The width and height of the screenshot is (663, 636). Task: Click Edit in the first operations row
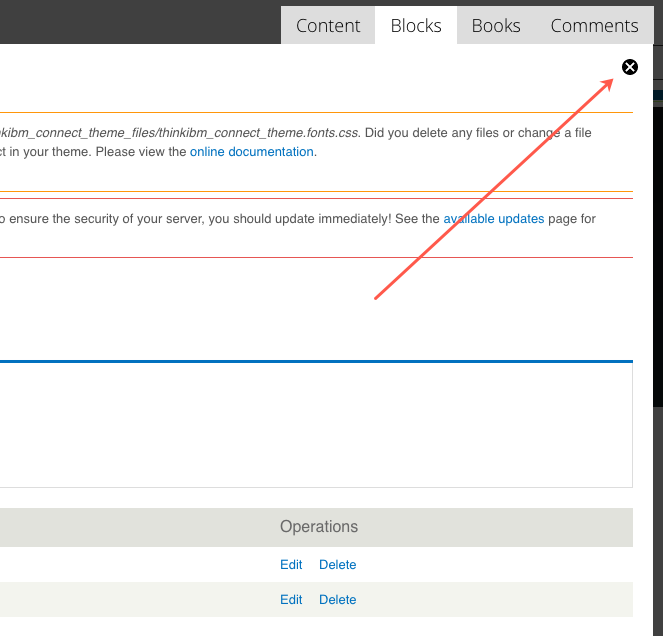pos(291,565)
